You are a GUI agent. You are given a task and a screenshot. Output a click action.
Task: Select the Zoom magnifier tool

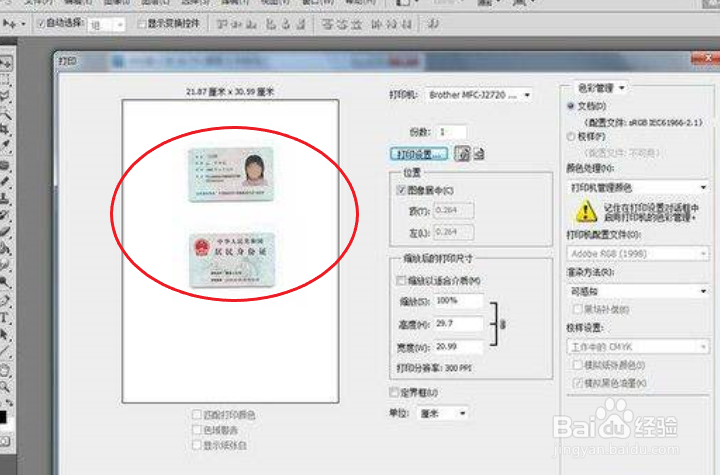click(6, 387)
